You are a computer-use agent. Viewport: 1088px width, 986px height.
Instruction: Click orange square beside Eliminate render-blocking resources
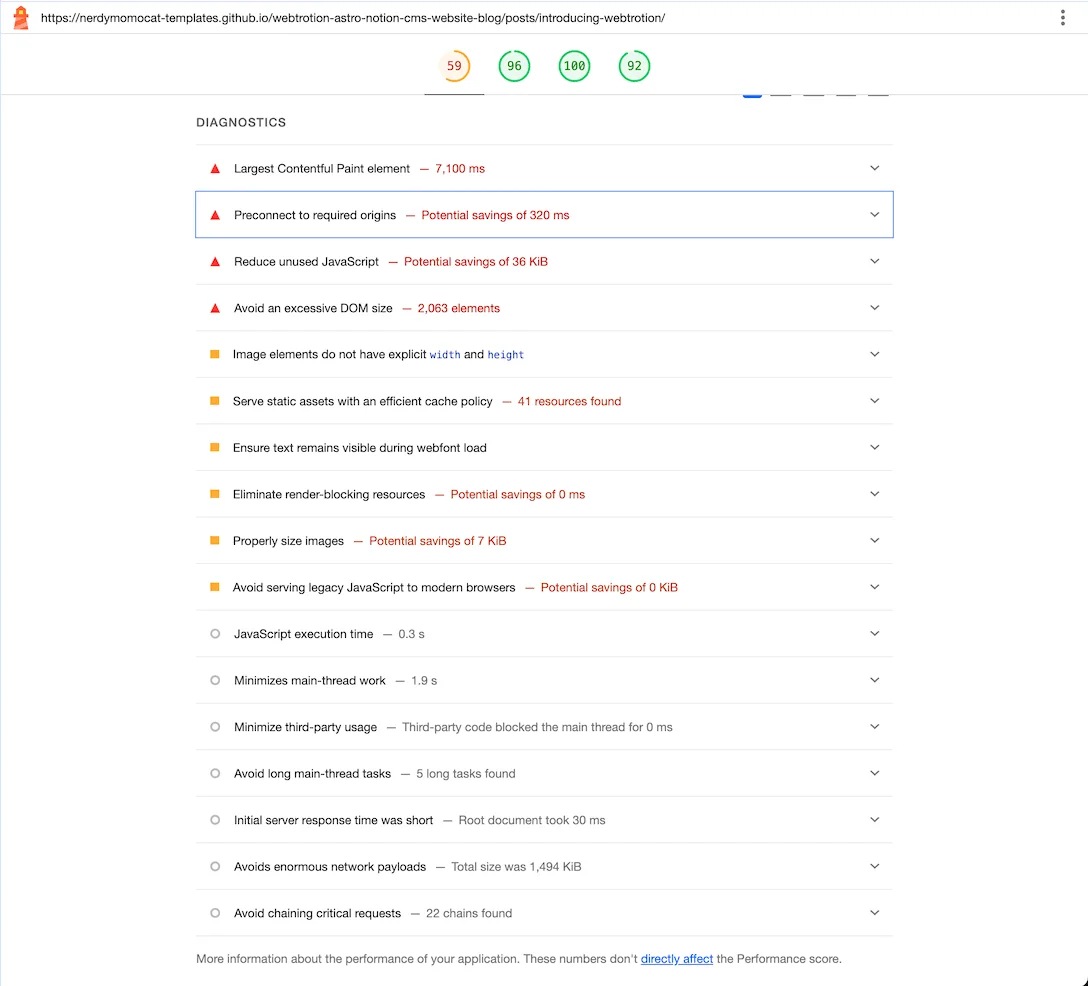[x=215, y=494]
